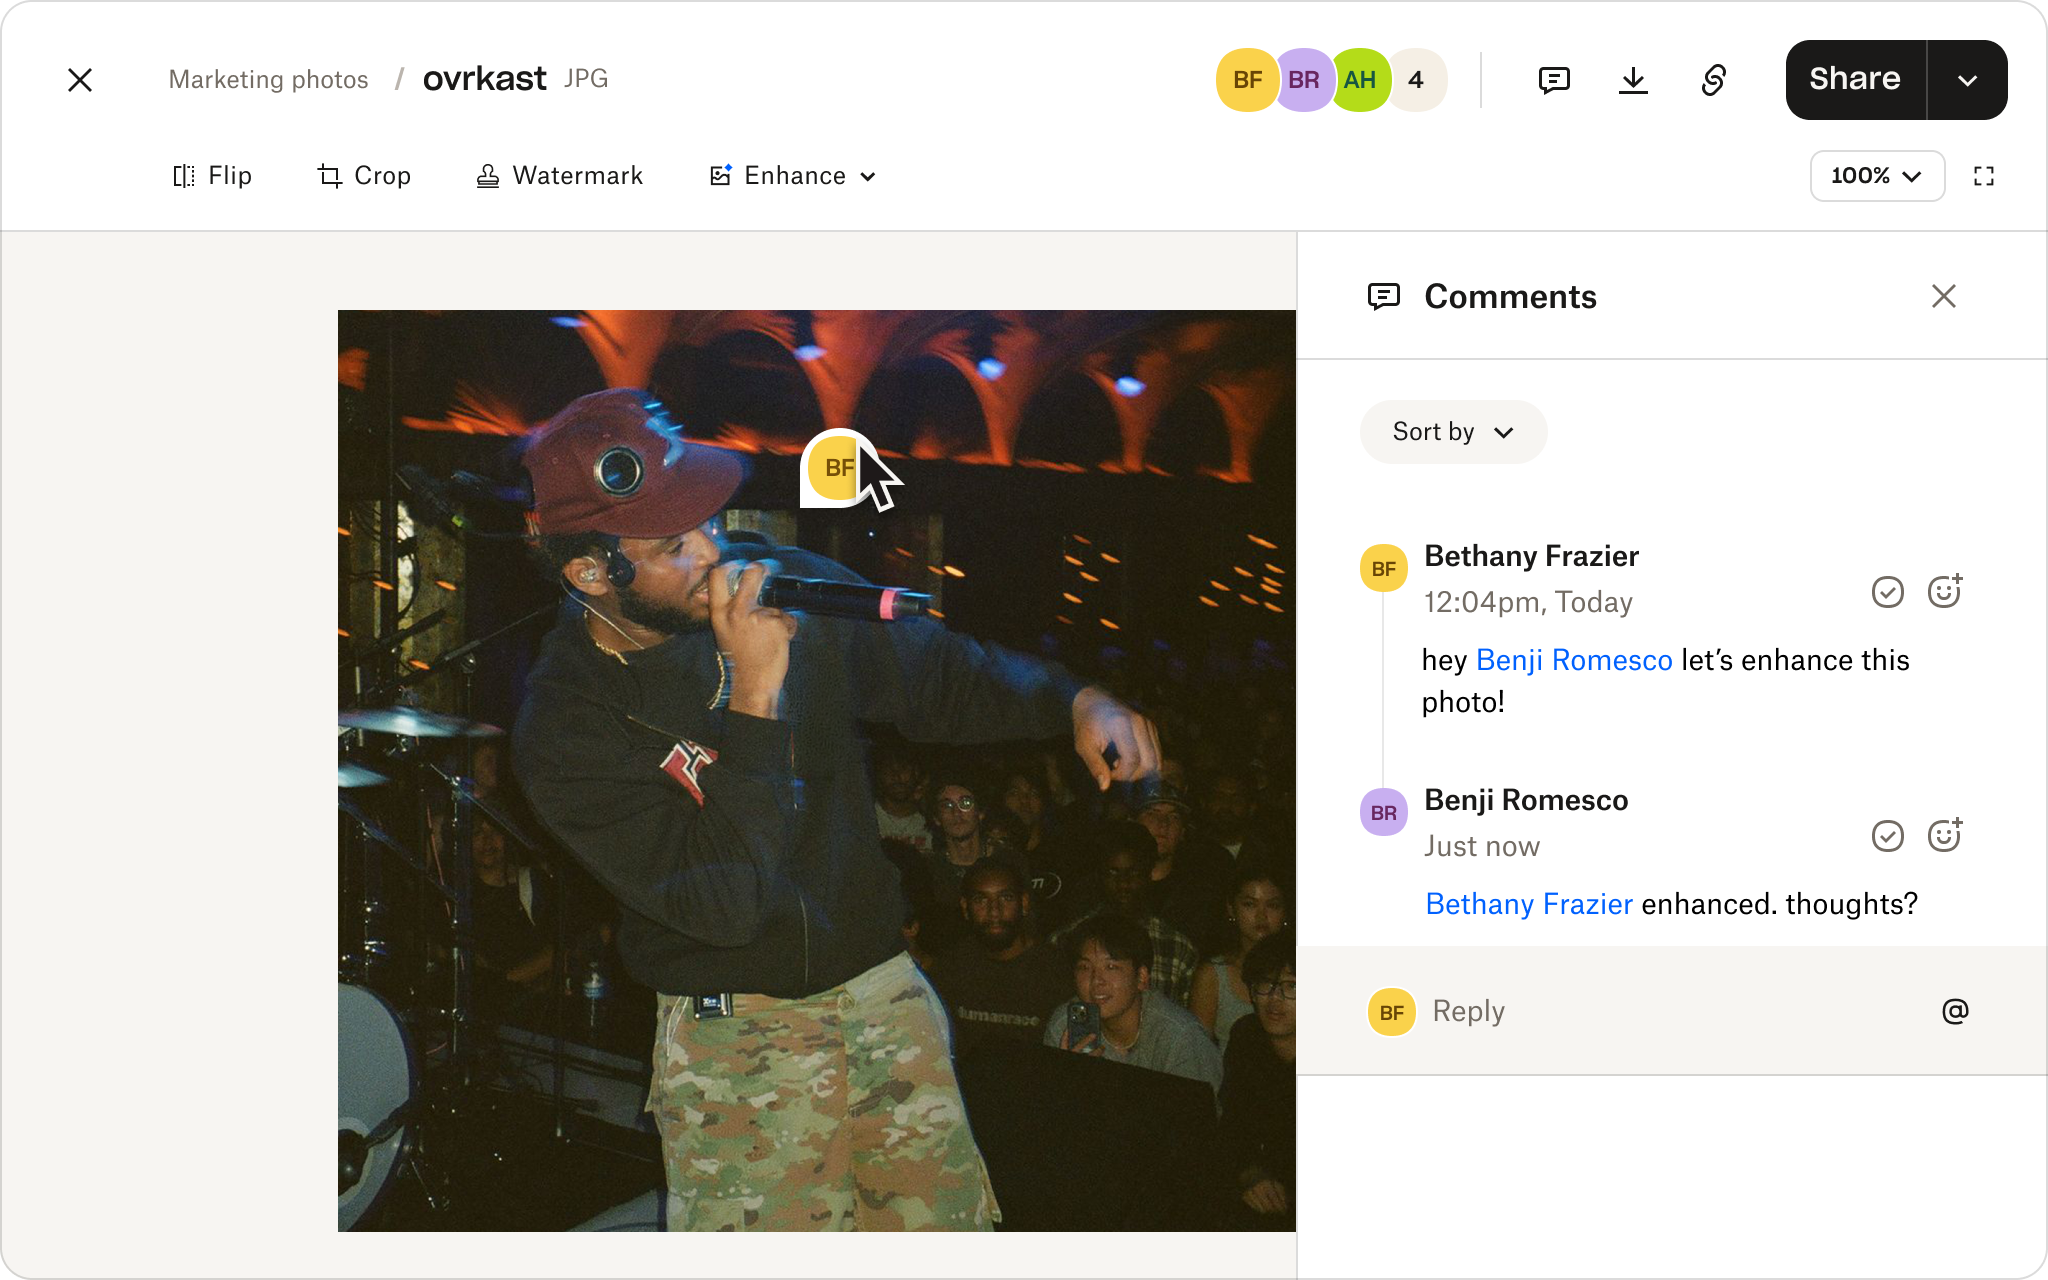2048x1280 pixels.
Task: Copy the file link via the link icon
Action: click(1713, 80)
